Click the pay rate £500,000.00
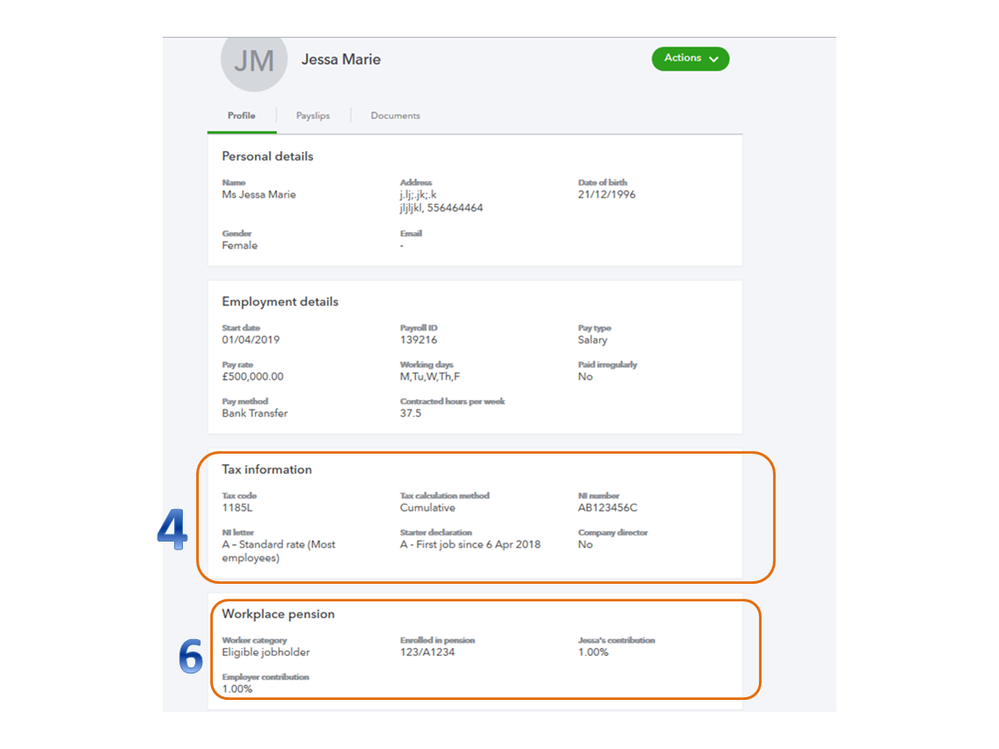999x749 pixels. pyautogui.click(x=252, y=377)
